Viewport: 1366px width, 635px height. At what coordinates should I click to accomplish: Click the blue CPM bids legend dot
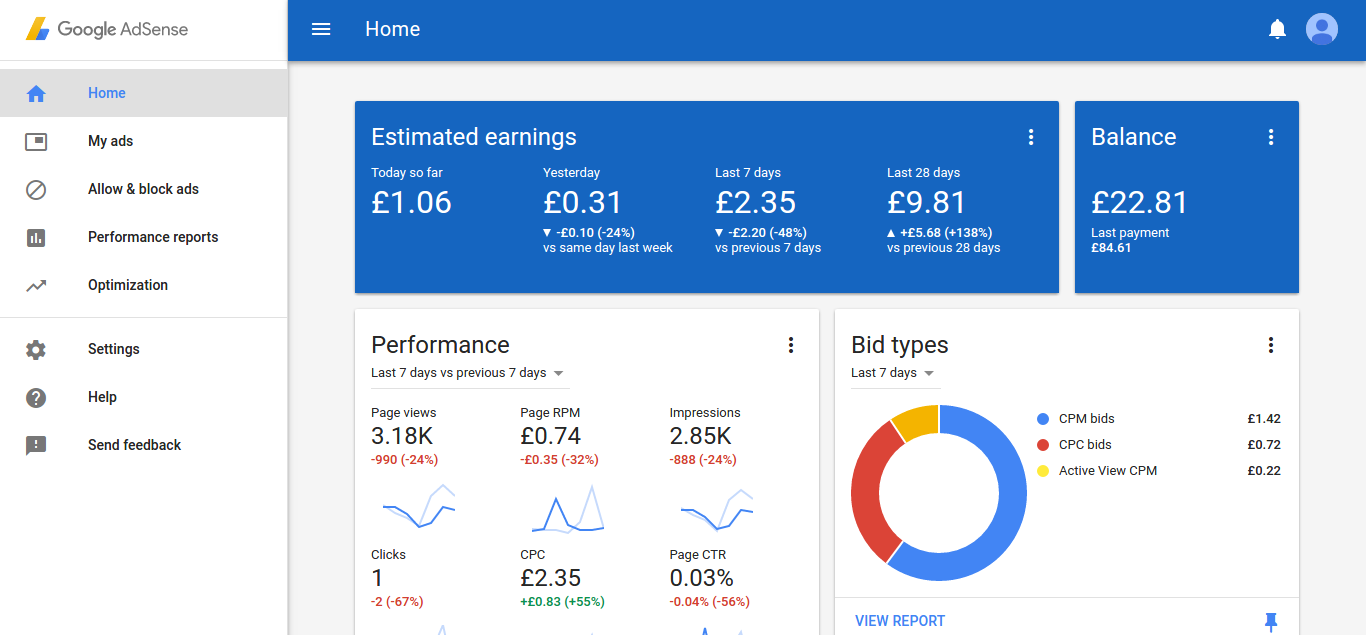point(1043,419)
